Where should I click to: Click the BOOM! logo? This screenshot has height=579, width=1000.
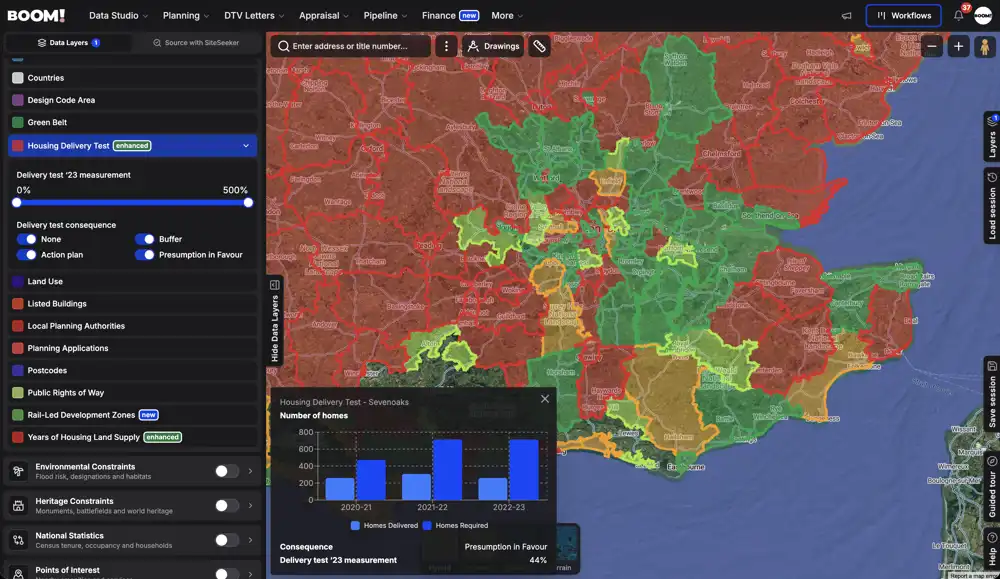[x=36, y=15]
